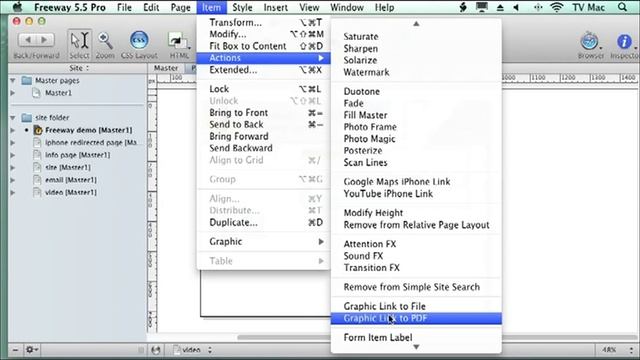Open the Edit menu
This screenshot has width=640, height=360.
151,7
